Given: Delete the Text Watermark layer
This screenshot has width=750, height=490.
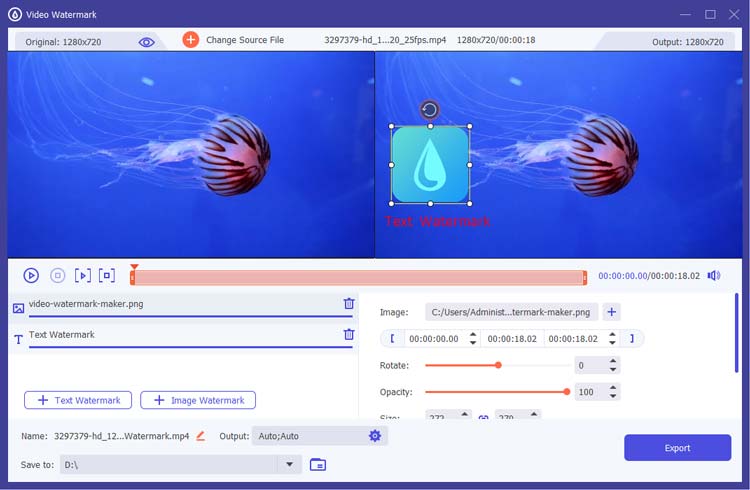Looking at the screenshot, I should [349, 334].
